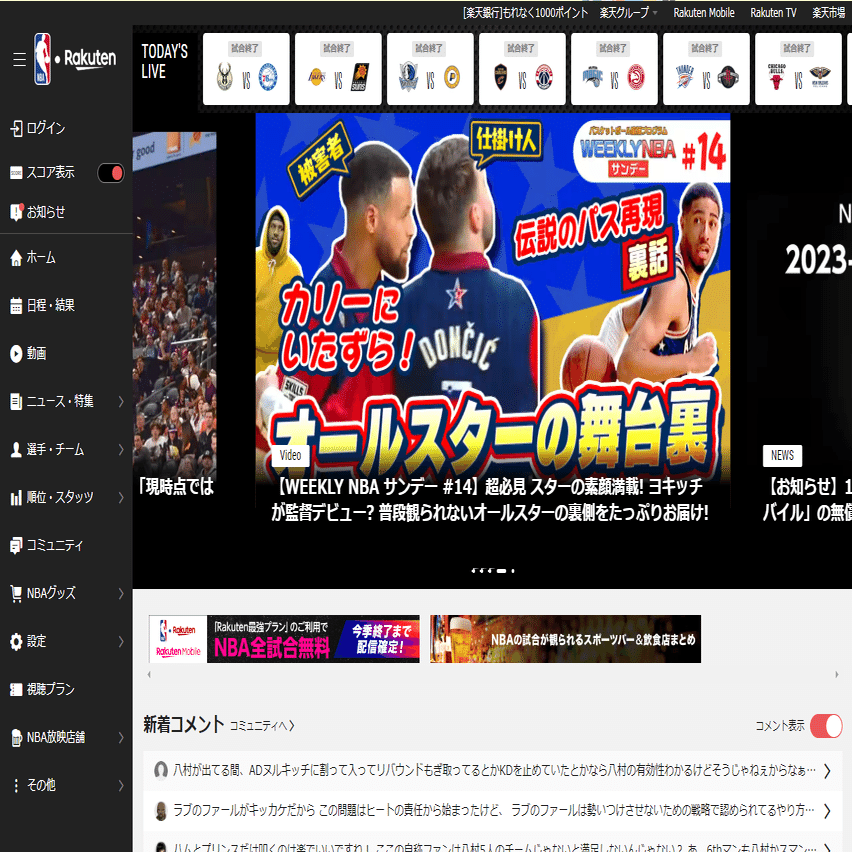The width and height of the screenshot is (852, 852).
Task: Open the hamburger menu icon
Action: [x=20, y=59]
